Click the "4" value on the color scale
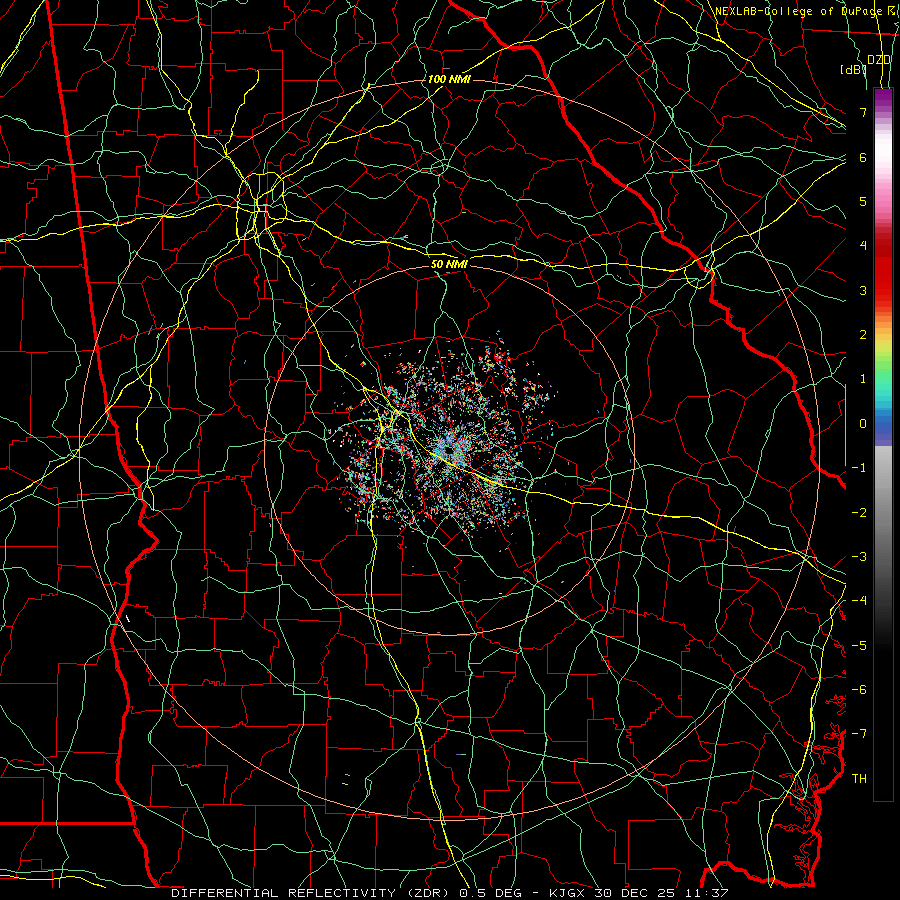This screenshot has height=900, width=900. 863,246
